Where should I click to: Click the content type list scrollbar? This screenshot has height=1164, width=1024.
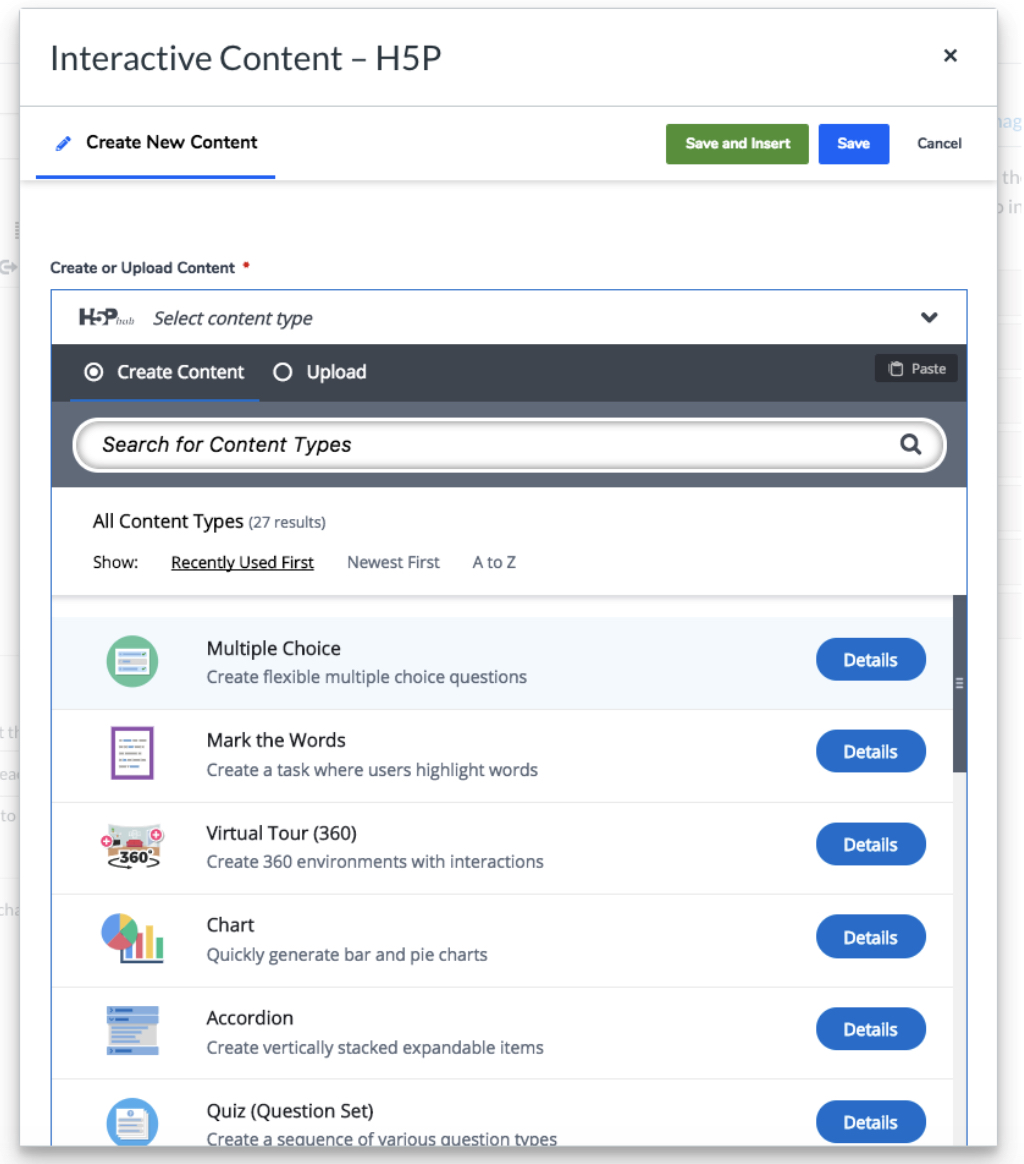tap(959, 683)
